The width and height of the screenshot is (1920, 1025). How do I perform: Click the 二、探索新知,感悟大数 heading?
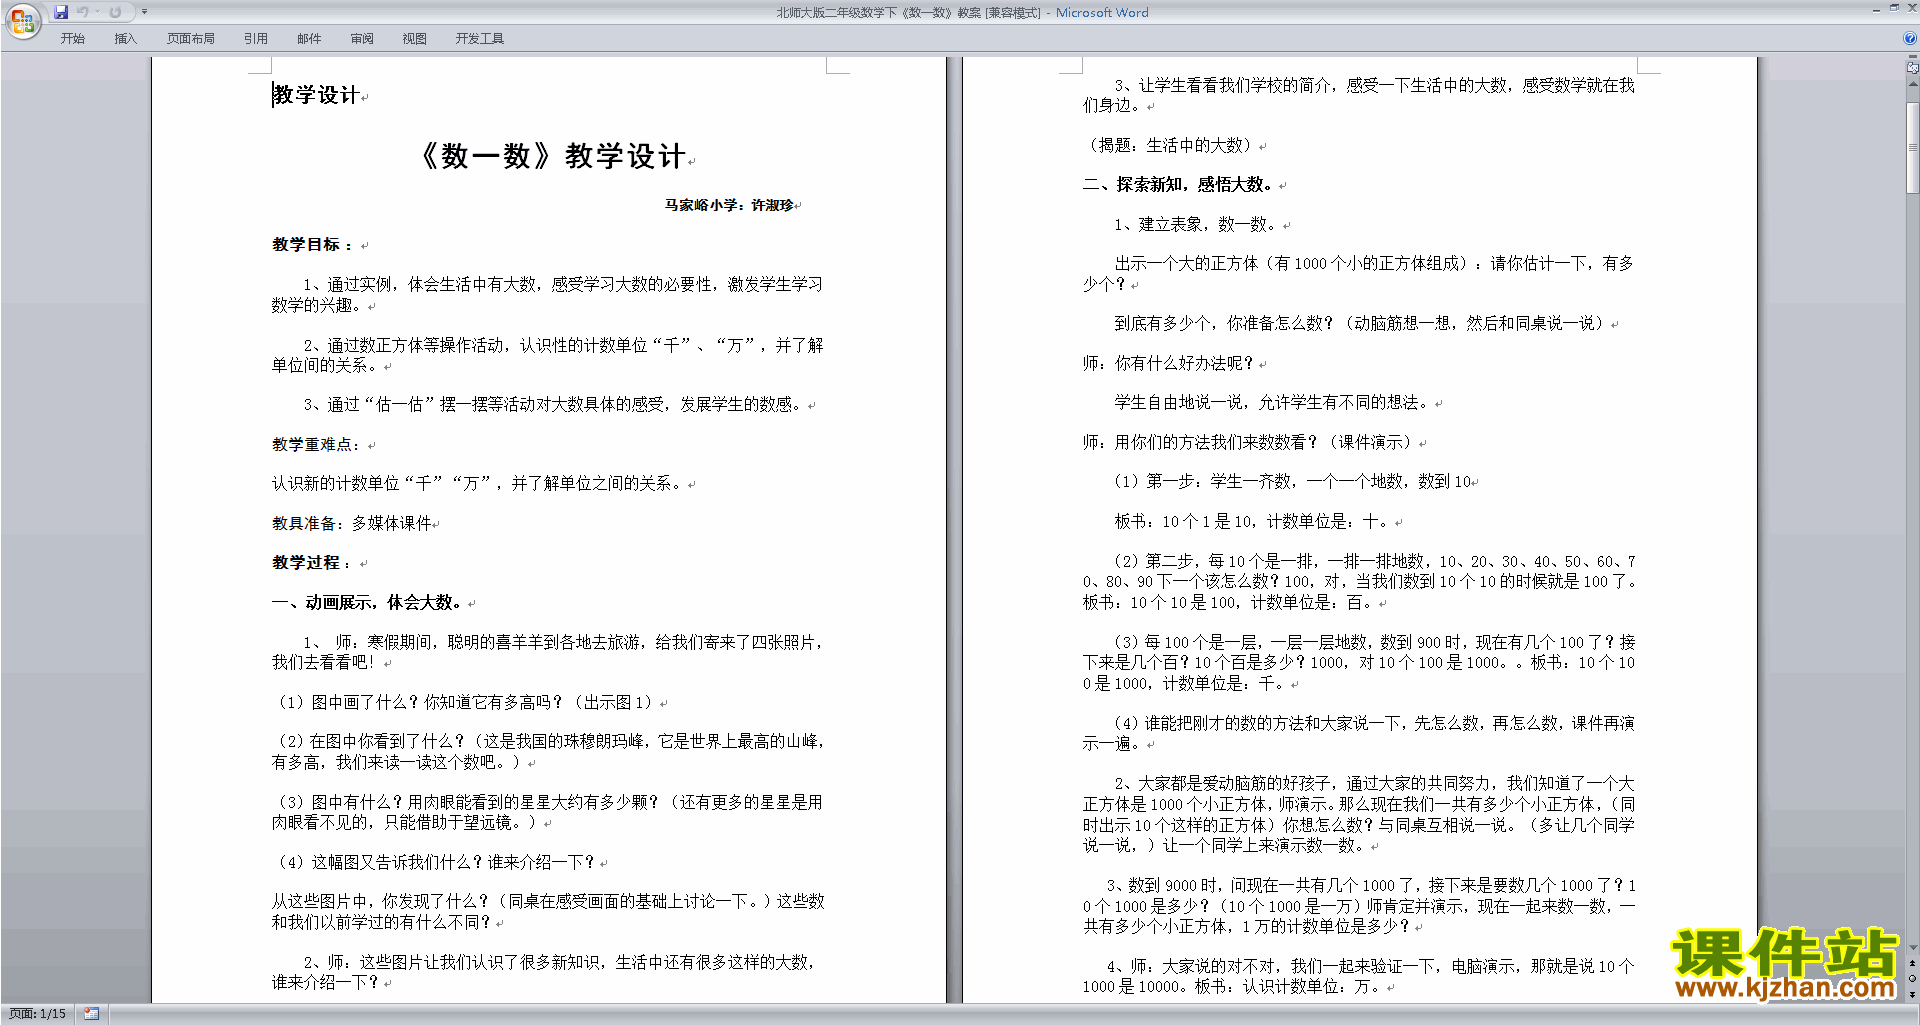(1178, 185)
